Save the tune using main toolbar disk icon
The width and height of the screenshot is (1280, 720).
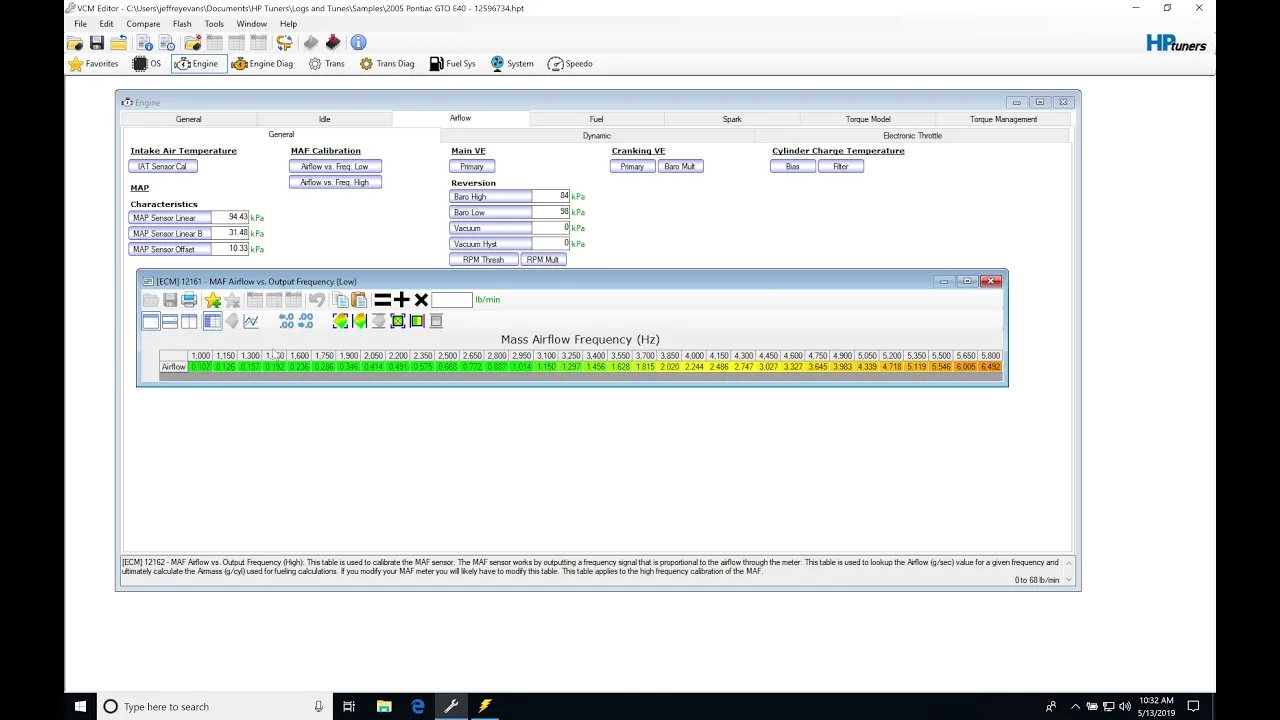(97, 43)
